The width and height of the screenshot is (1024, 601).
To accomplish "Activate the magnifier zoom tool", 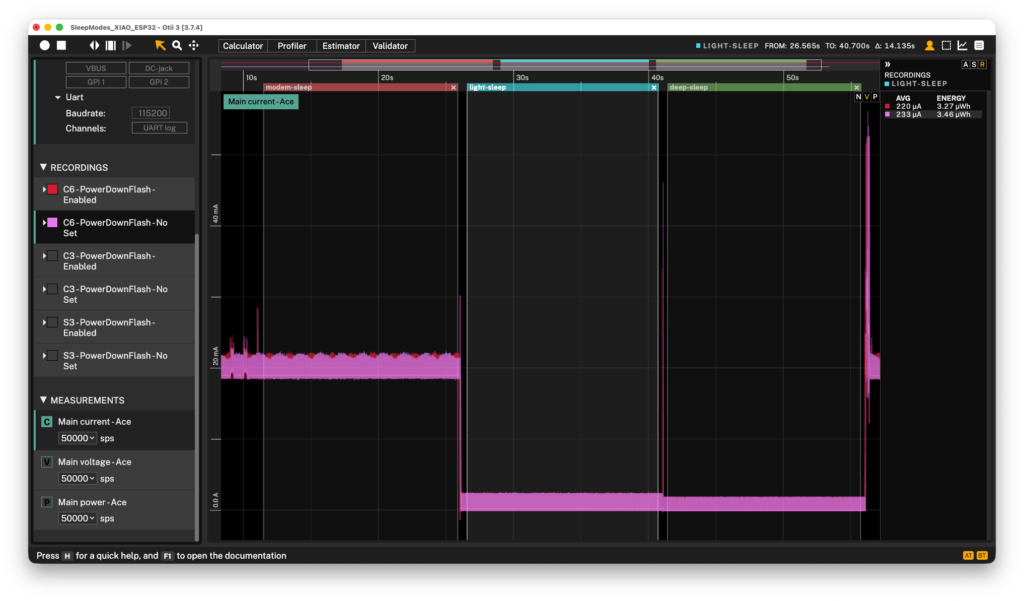I will [x=177, y=45].
